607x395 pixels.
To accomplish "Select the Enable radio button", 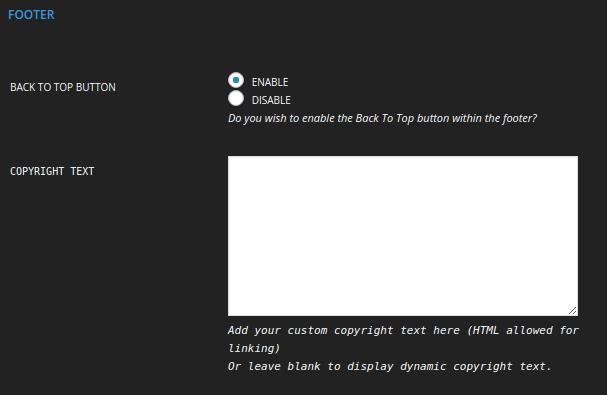I will 236,80.
